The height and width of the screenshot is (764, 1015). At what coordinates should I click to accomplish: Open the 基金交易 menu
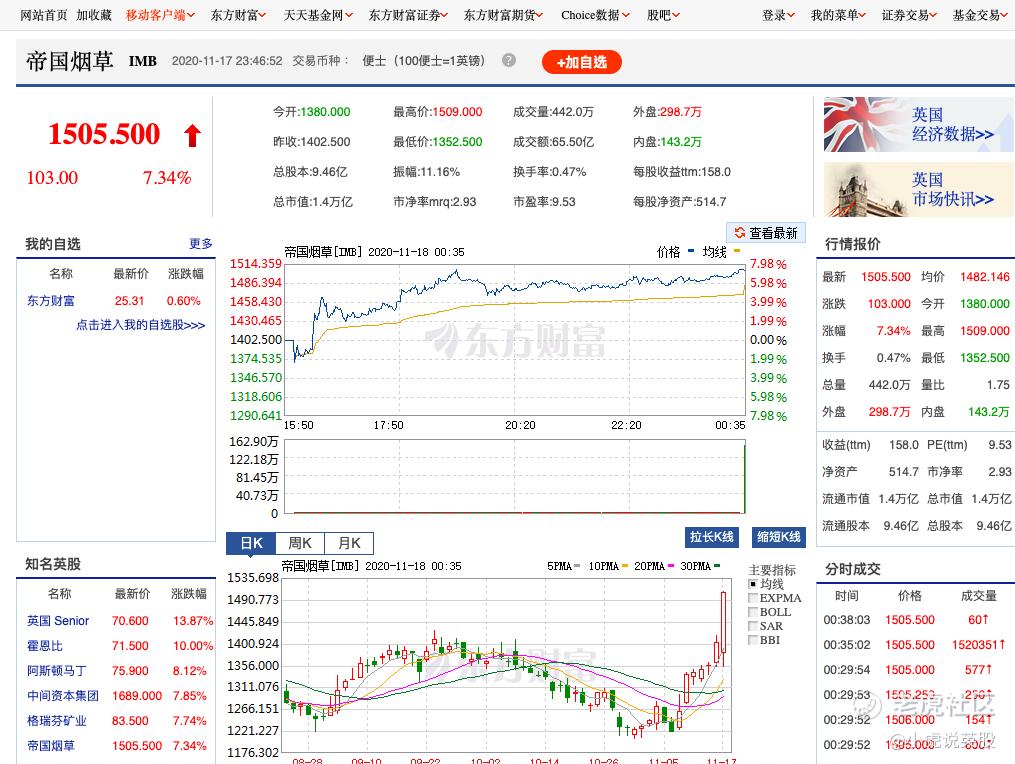click(979, 15)
